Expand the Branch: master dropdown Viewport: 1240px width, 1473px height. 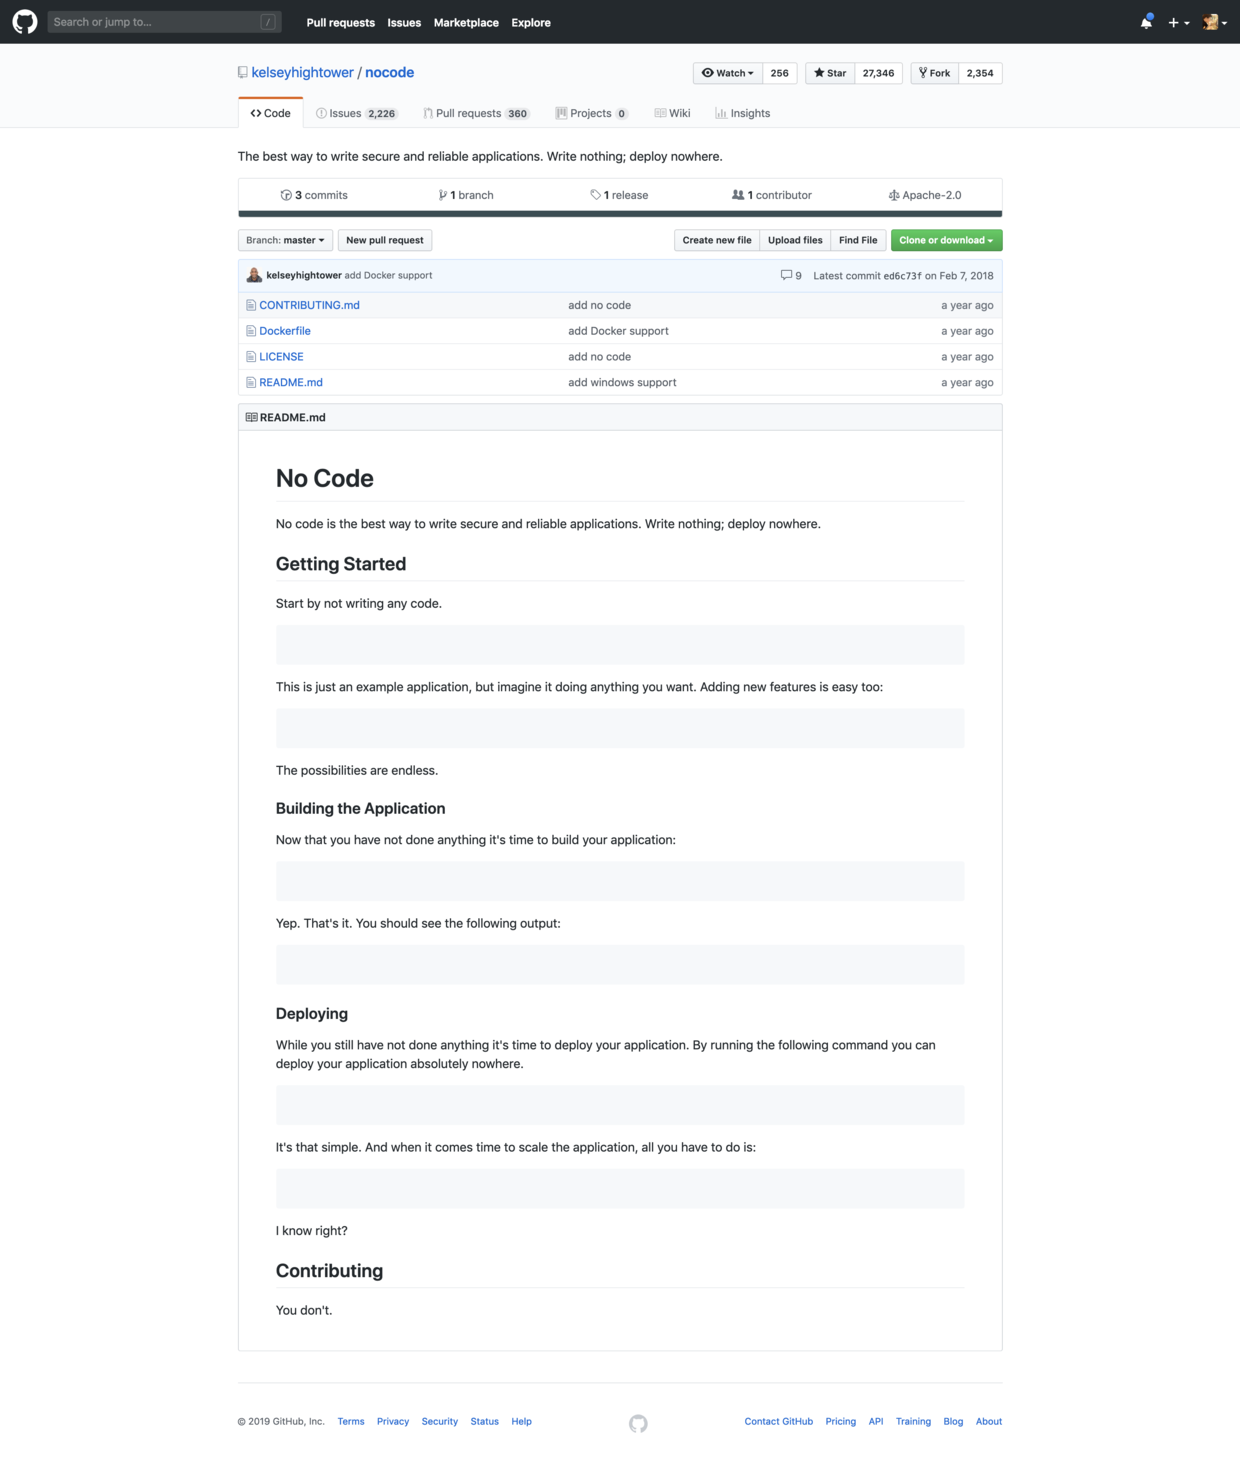pyautogui.click(x=285, y=240)
